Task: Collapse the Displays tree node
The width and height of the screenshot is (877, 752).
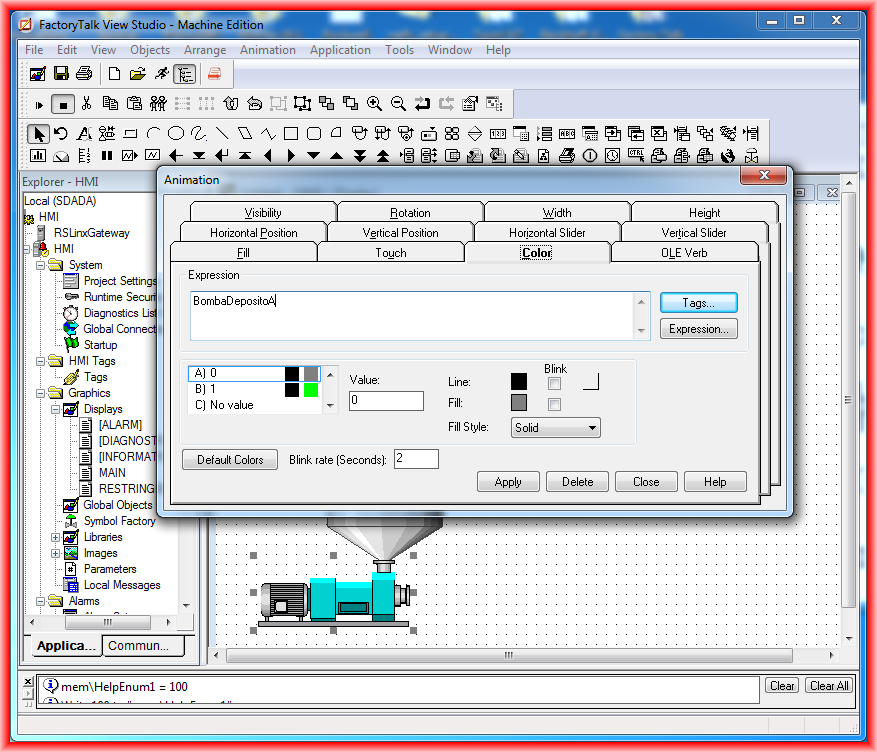Action: 56,409
